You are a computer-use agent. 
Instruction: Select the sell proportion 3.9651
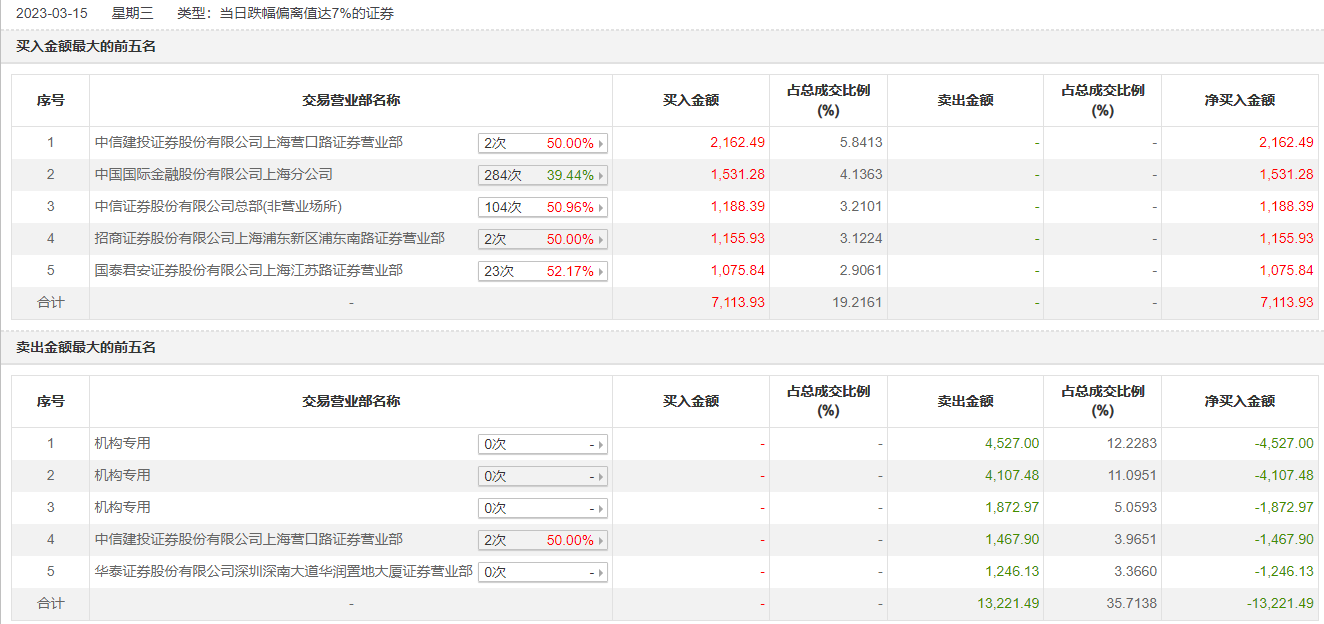click(1134, 540)
